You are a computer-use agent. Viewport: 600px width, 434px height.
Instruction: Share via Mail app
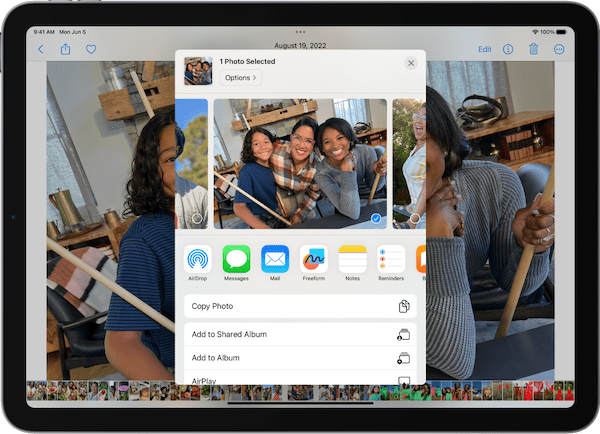click(x=275, y=263)
